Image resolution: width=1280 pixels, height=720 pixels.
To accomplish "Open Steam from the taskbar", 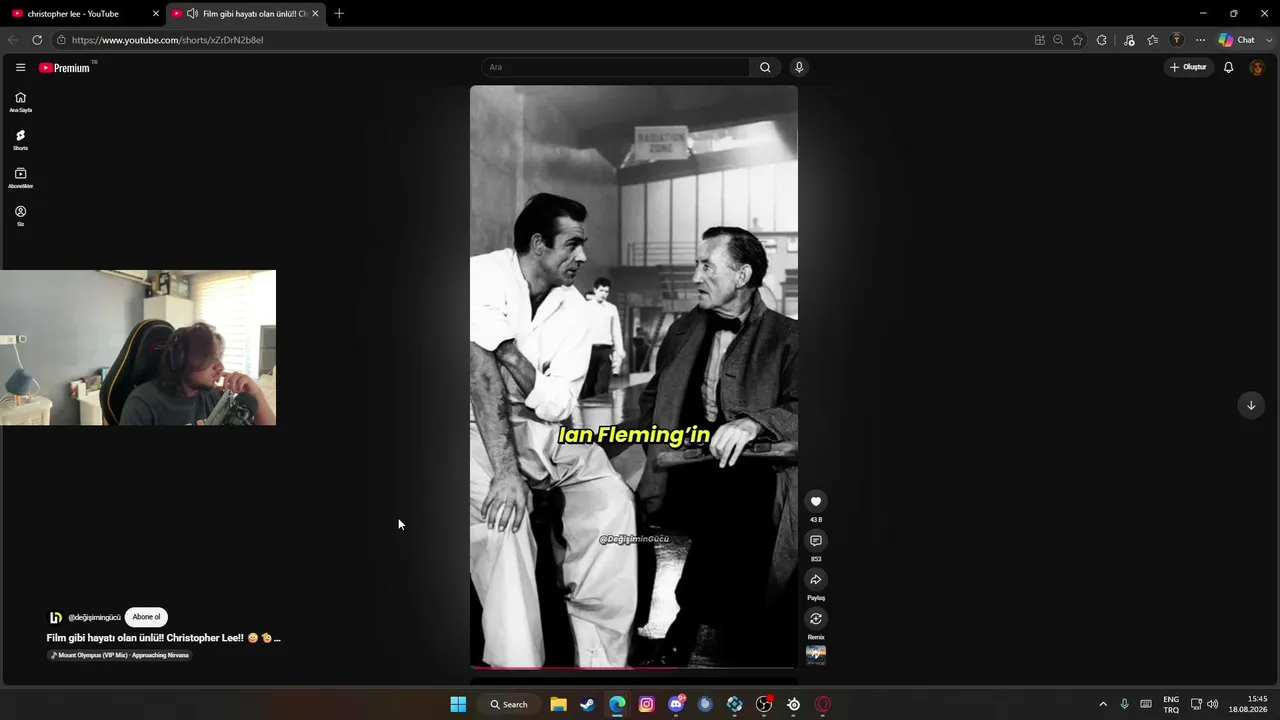I will pyautogui.click(x=588, y=704).
